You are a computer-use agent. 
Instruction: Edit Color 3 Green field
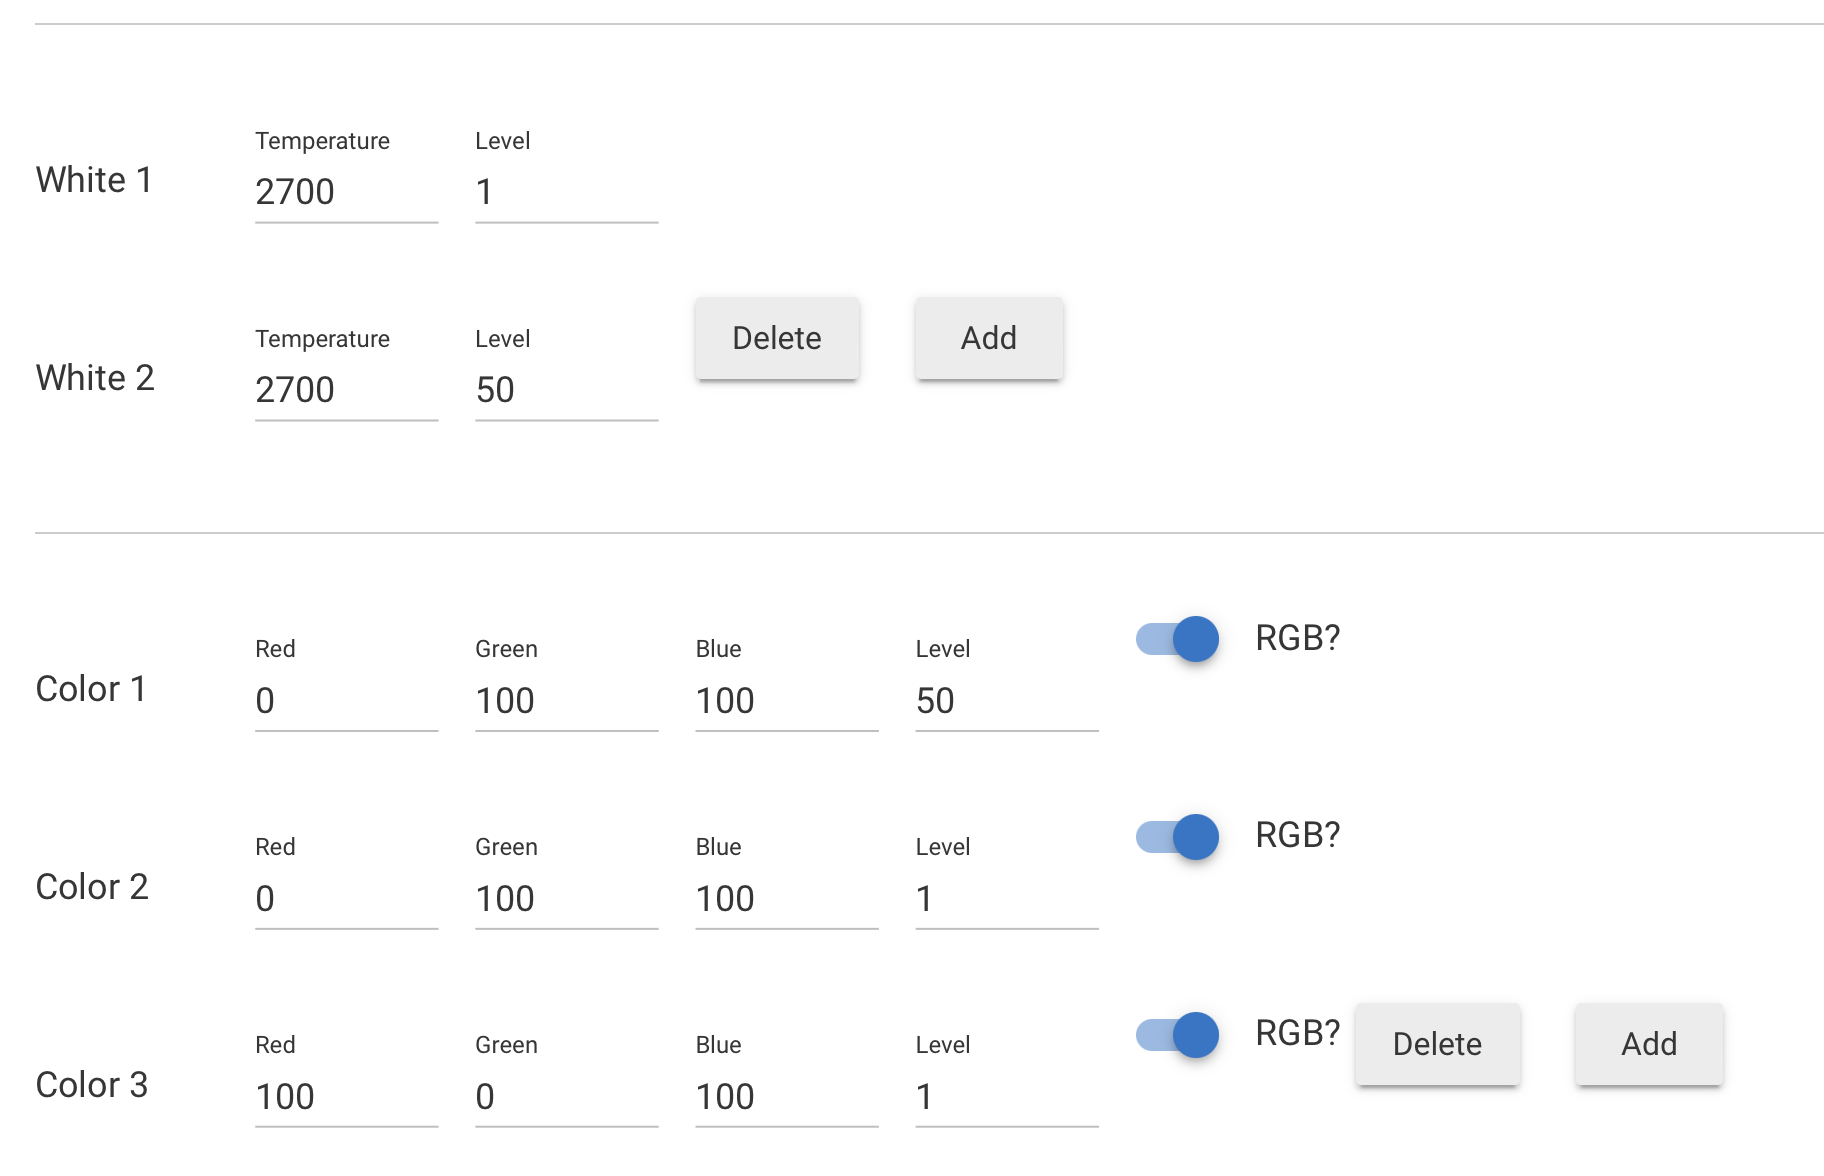567,1097
